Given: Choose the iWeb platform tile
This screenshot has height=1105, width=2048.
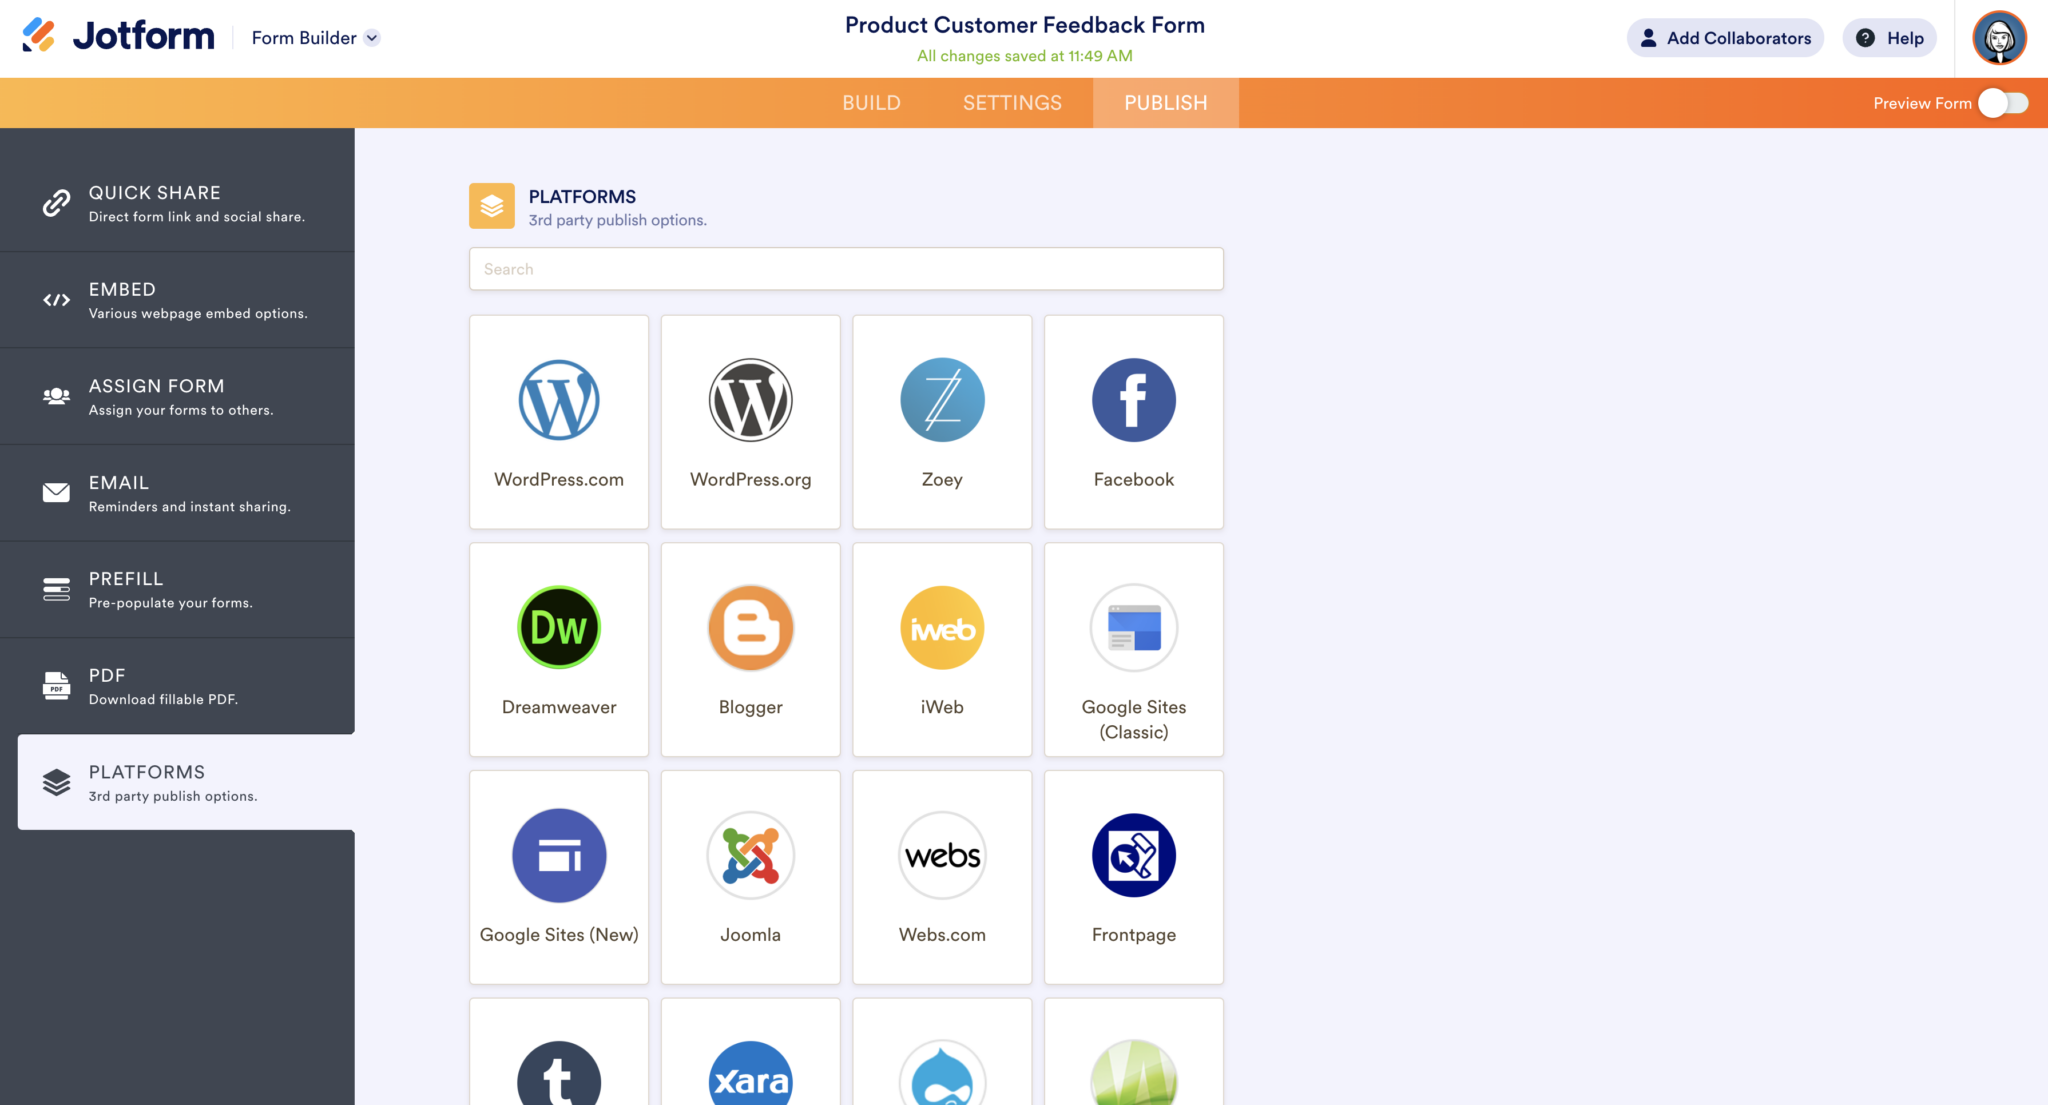Looking at the screenshot, I should tap(941, 649).
